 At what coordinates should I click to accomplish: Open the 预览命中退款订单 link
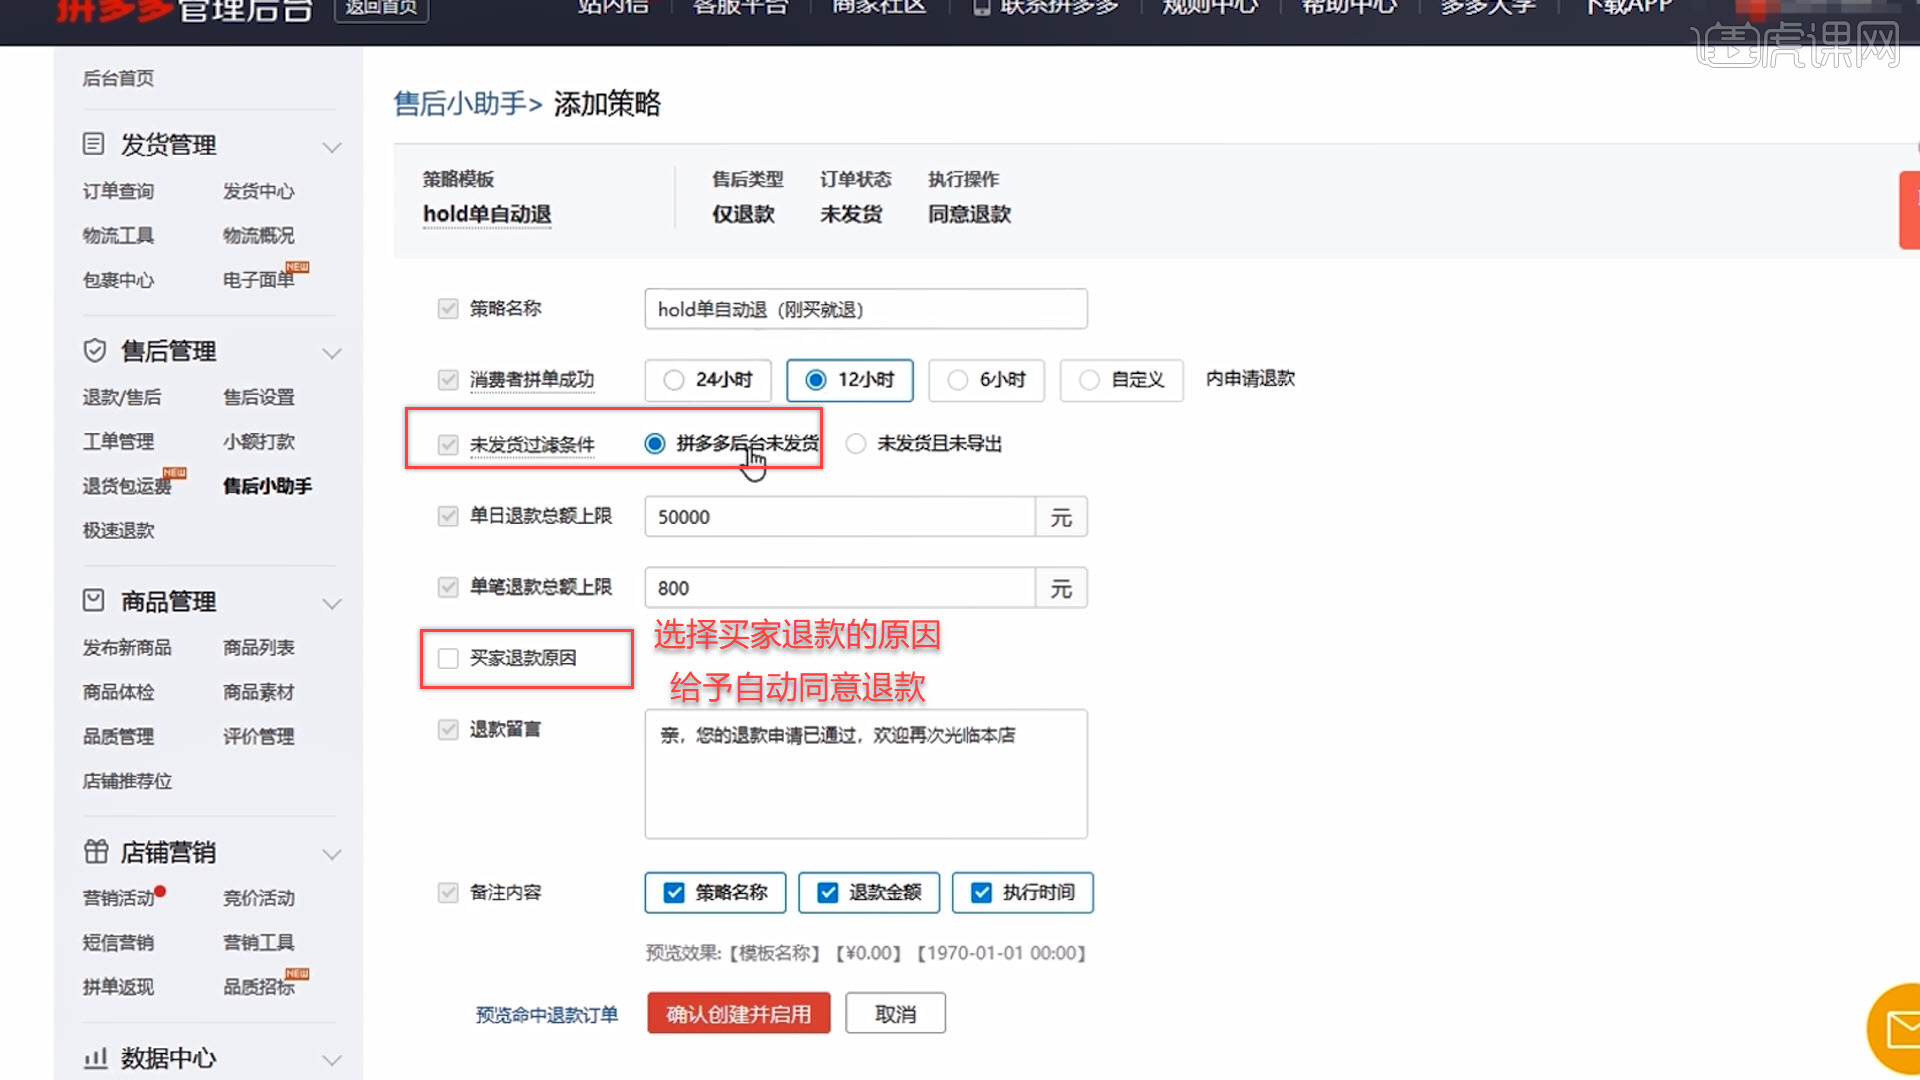pyautogui.click(x=547, y=1015)
